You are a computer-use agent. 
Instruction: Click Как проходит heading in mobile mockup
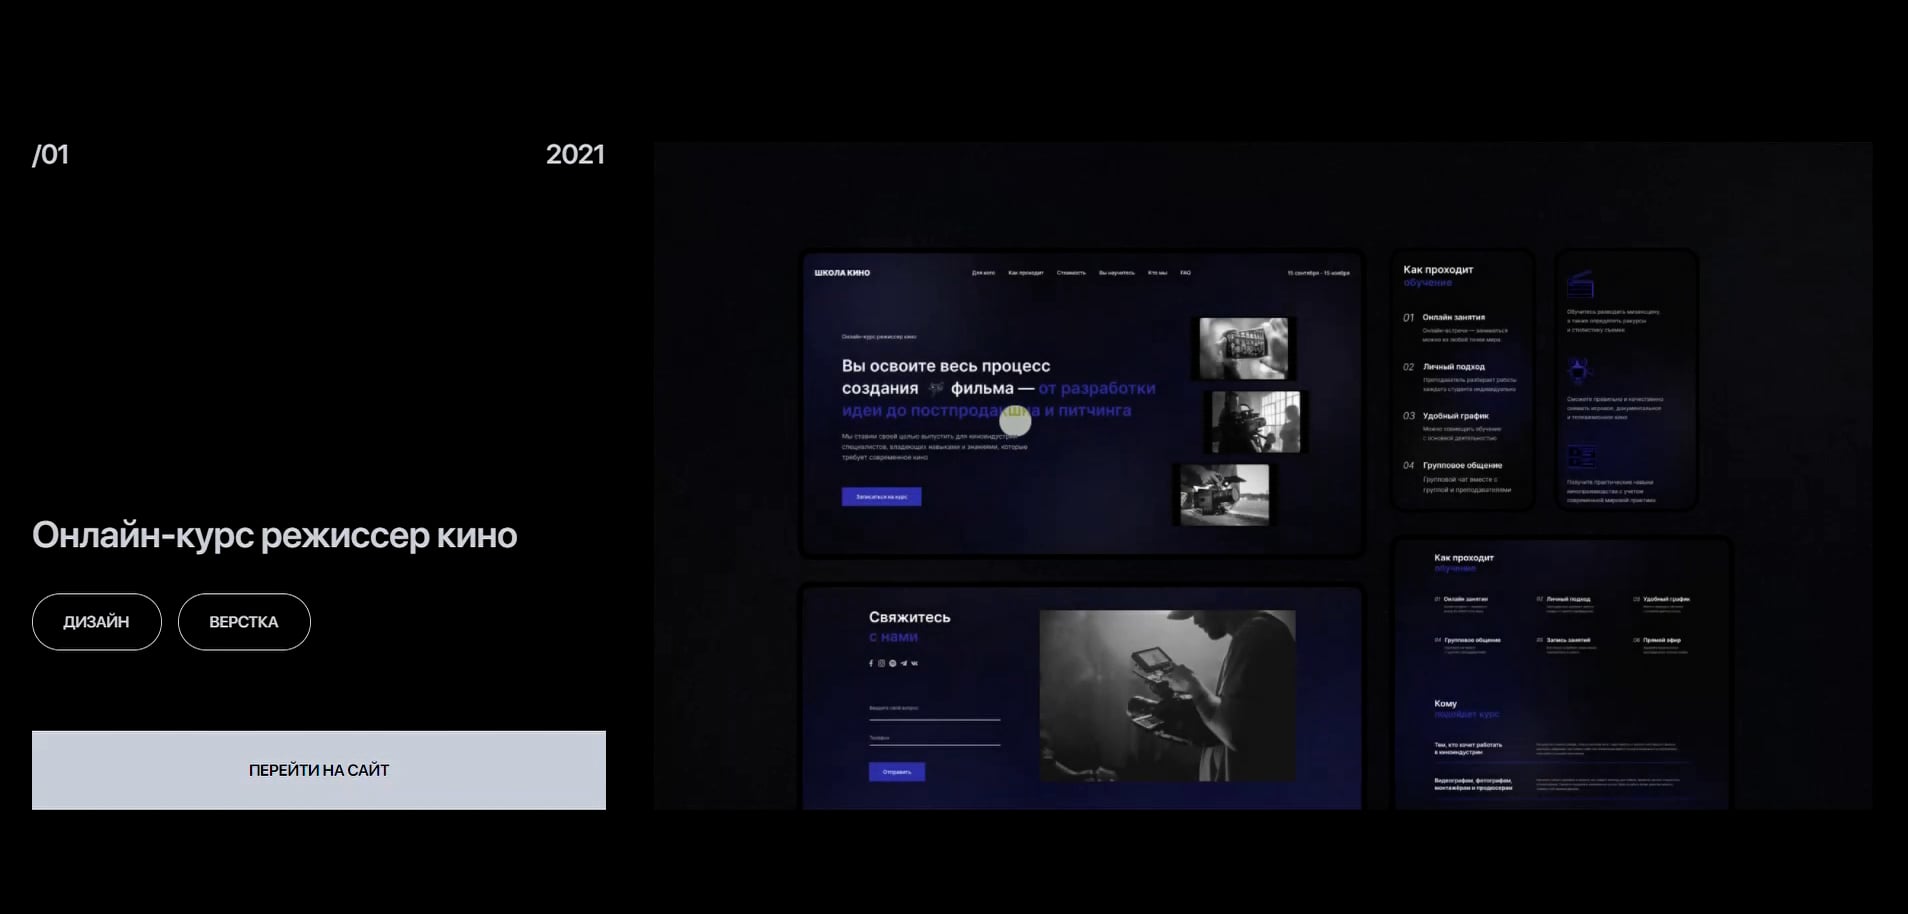click(x=1438, y=270)
